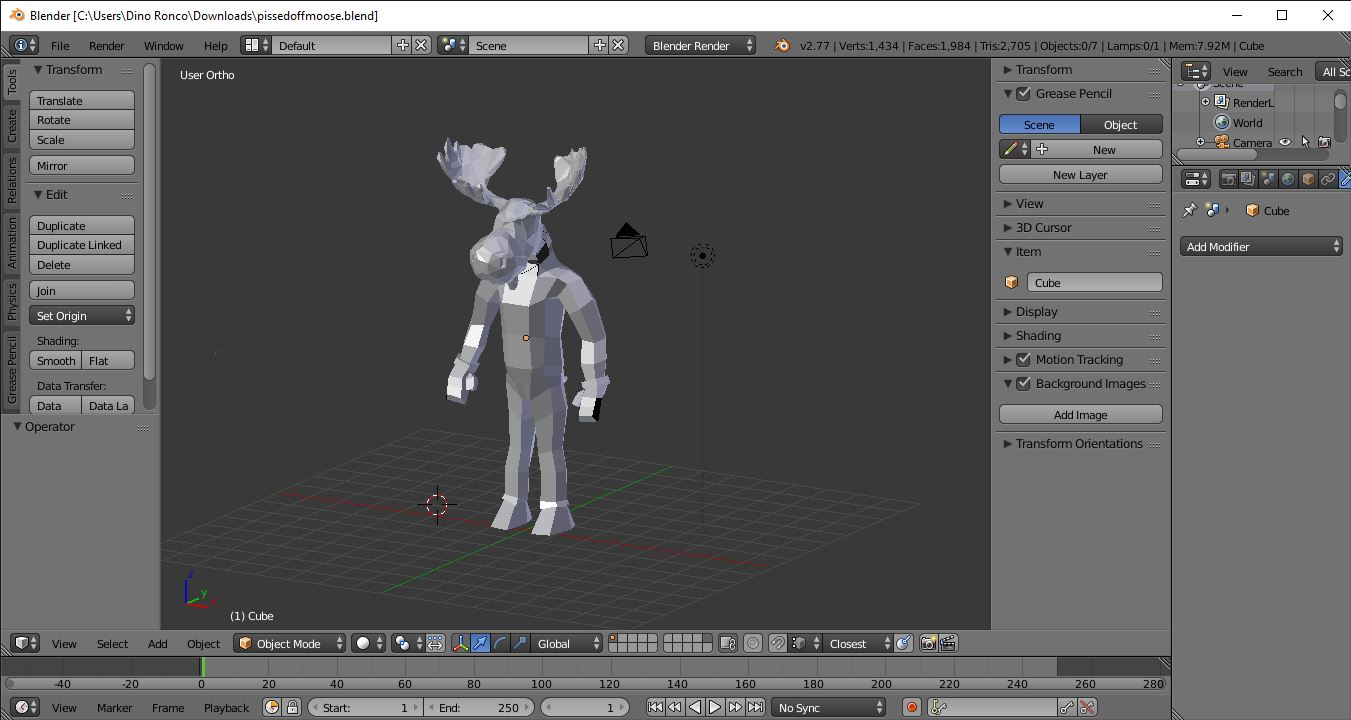Switch to the Physics tab
This screenshot has height=720, width=1351.
[12, 301]
